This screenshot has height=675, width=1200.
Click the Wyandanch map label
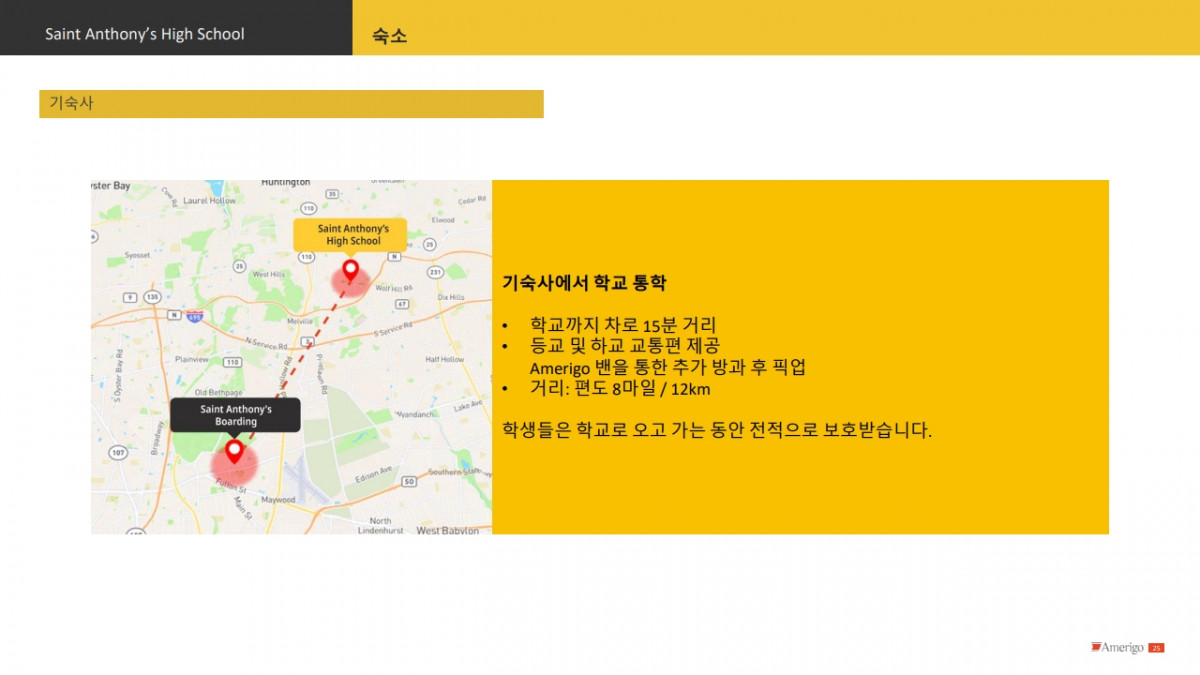[415, 414]
